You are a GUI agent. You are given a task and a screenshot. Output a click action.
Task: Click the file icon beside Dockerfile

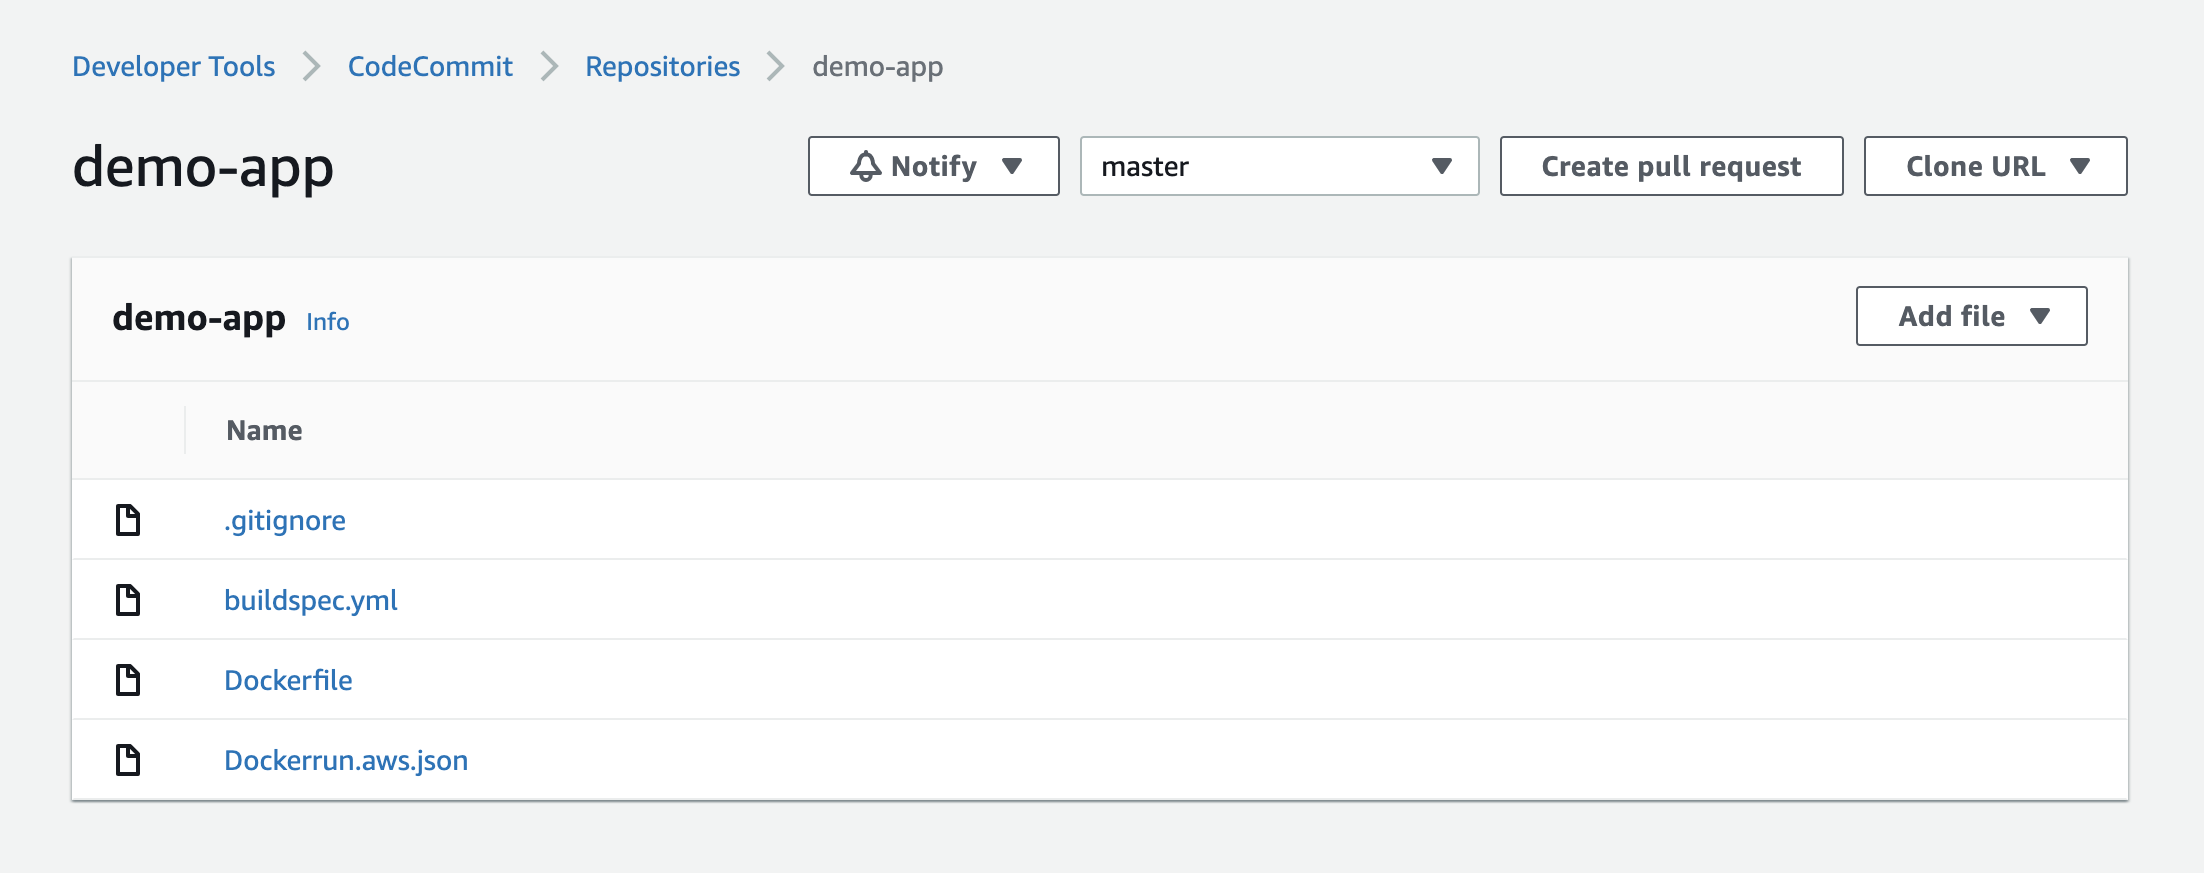(128, 680)
